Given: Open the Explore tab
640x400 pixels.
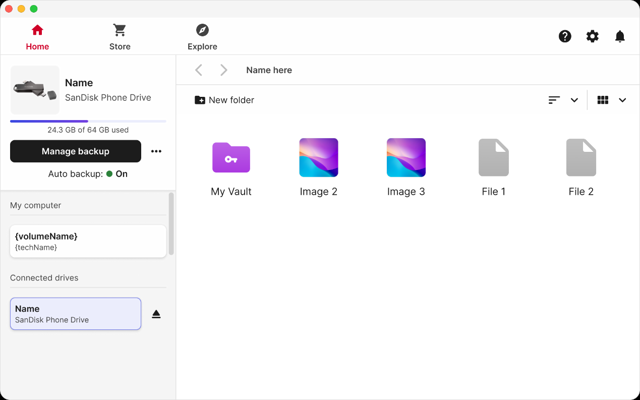Looking at the screenshot, I should (x=202, y=37).
